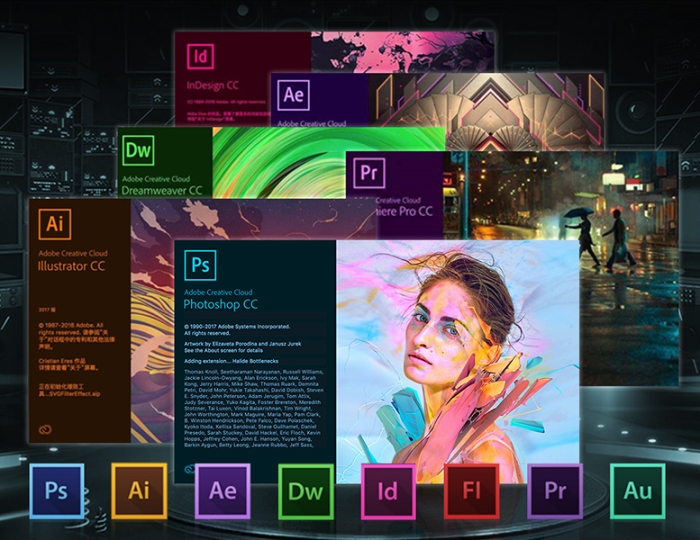Click Adobe Creative Cloud text on After Effects splash

coord(312,123)
